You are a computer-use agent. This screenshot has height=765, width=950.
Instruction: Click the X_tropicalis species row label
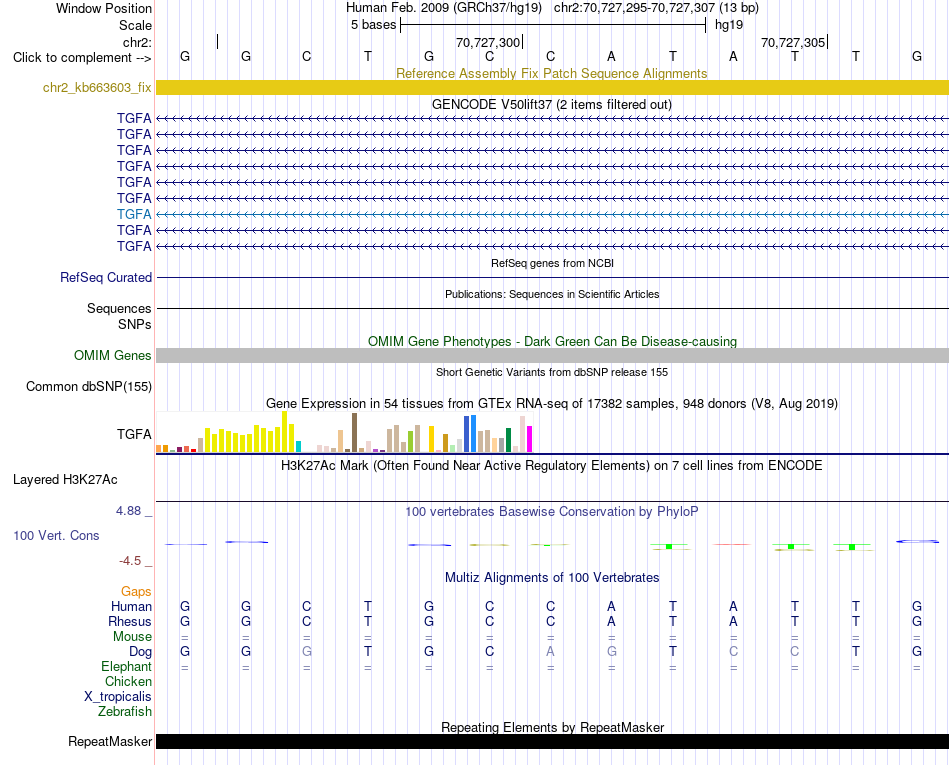118,697
